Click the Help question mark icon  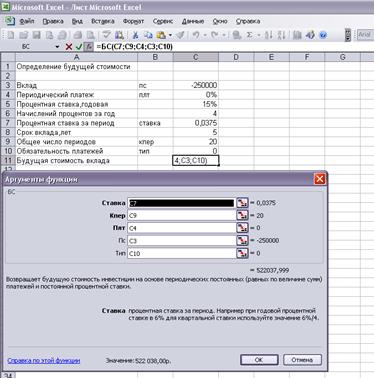coord(323,35)
